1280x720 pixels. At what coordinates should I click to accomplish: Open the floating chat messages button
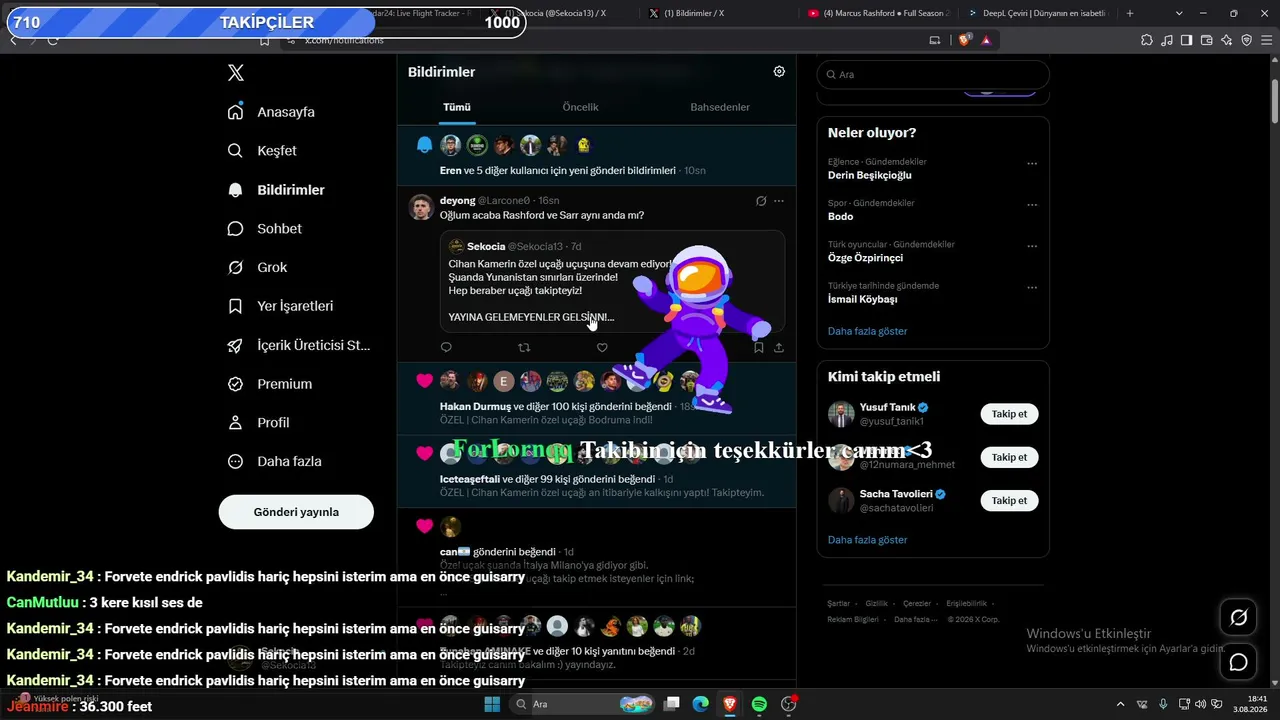1238,662
